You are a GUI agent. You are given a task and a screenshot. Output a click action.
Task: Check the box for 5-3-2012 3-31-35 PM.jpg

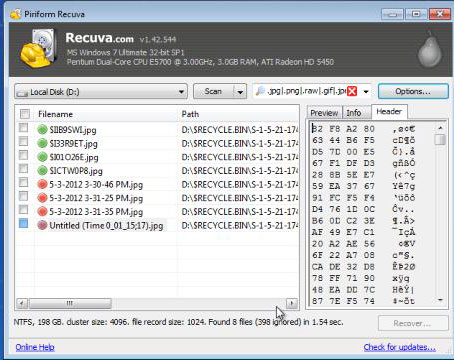pyautogui.click(x=23, y=210)
